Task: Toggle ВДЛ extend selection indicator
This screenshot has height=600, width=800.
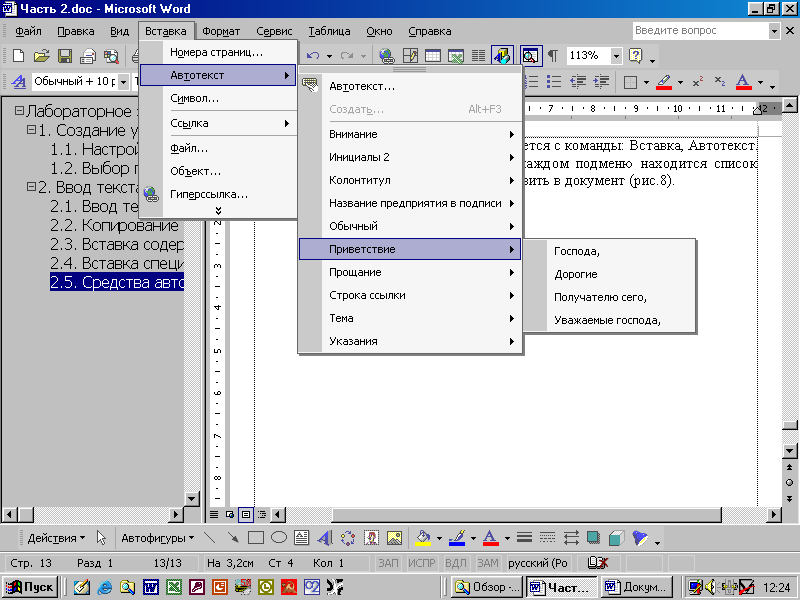Action: click(x=456, y=563)
